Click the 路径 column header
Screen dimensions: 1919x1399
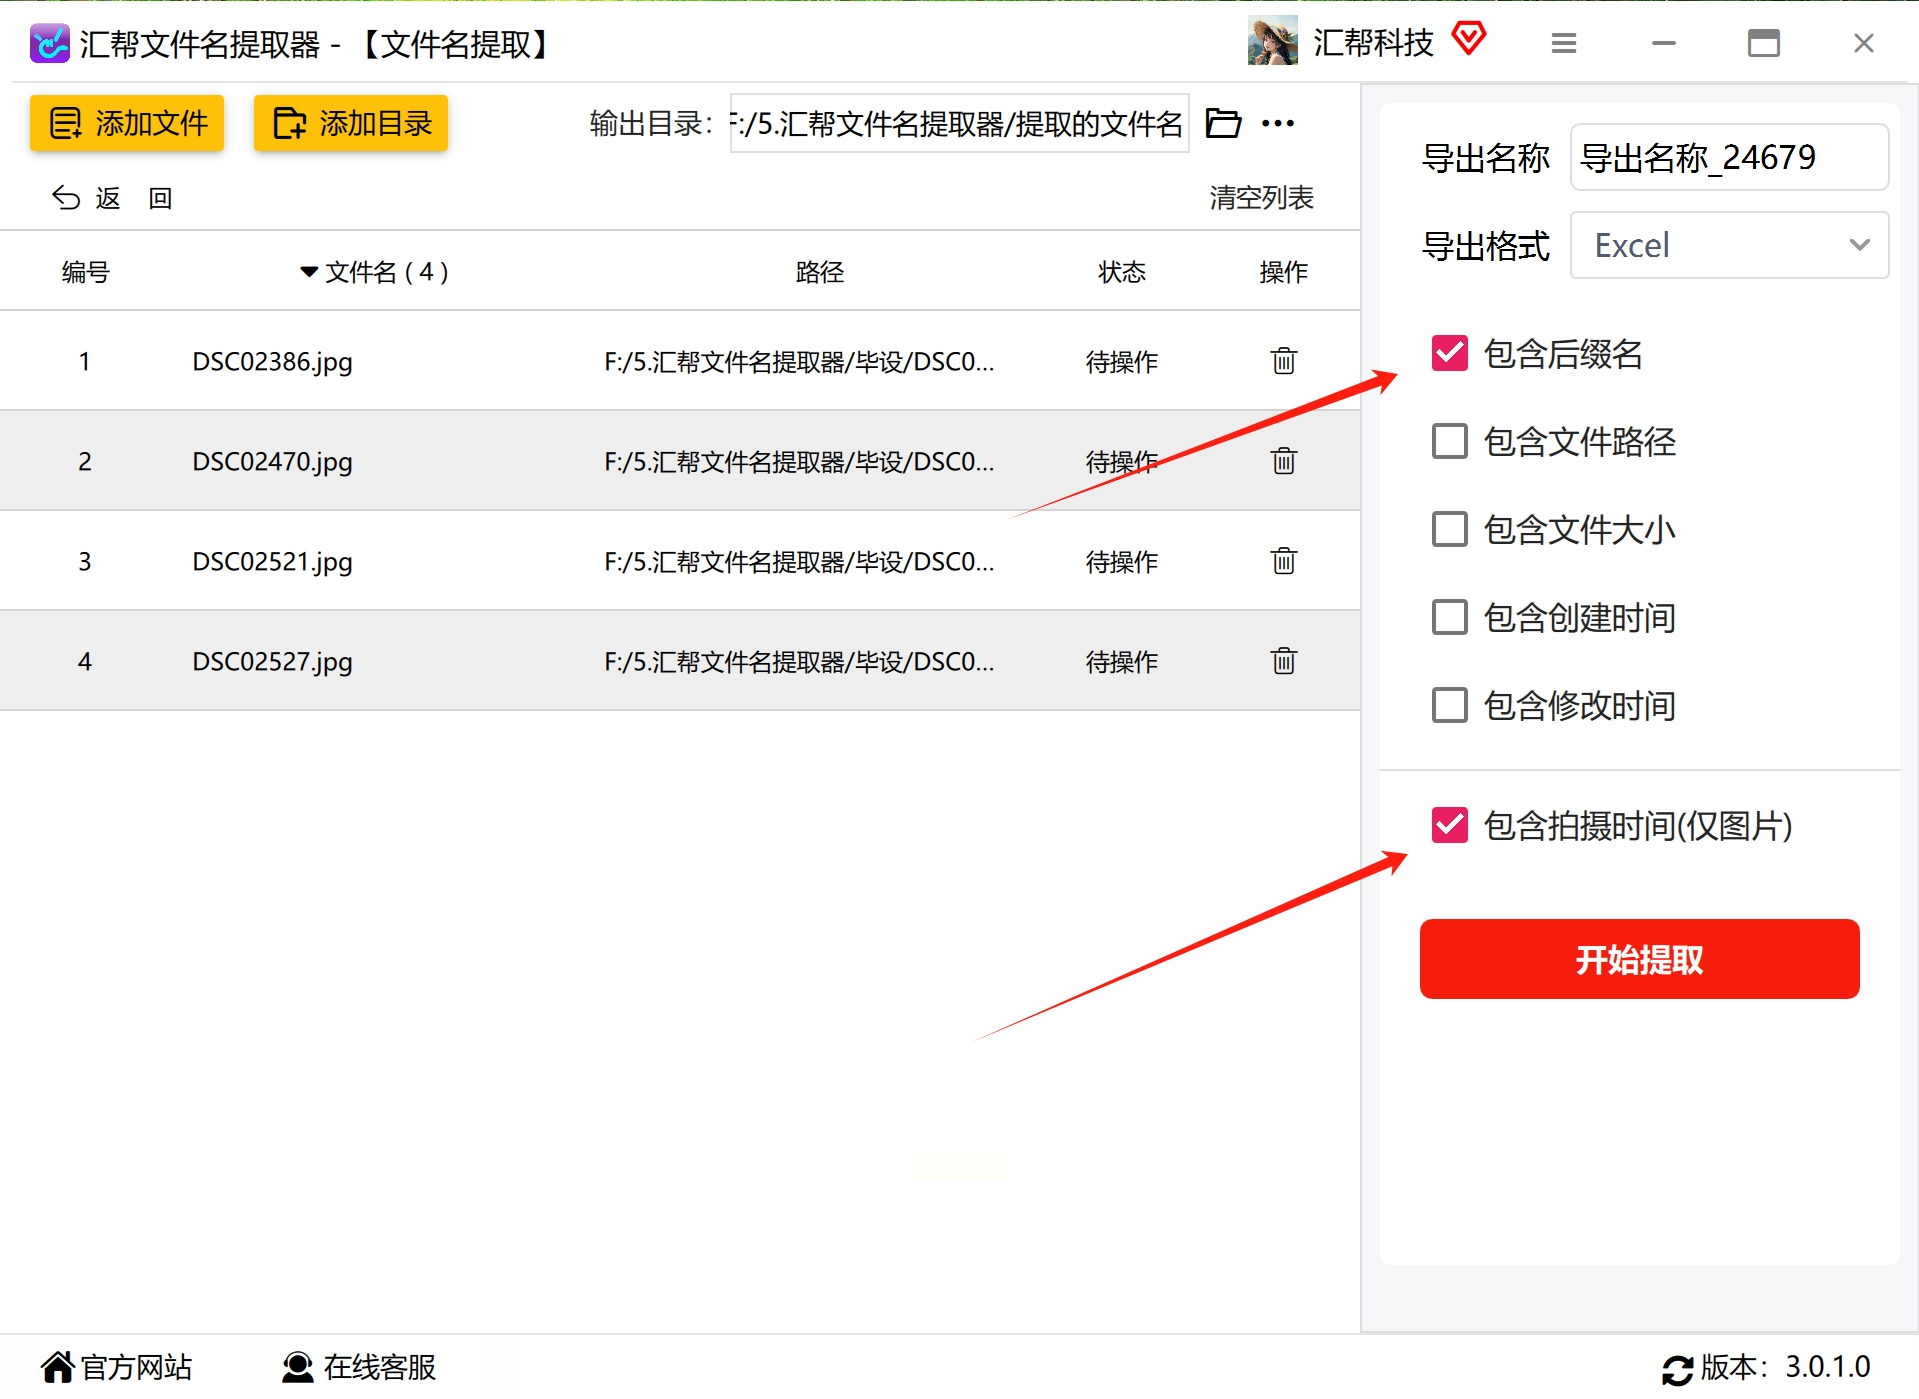[820, 272]
